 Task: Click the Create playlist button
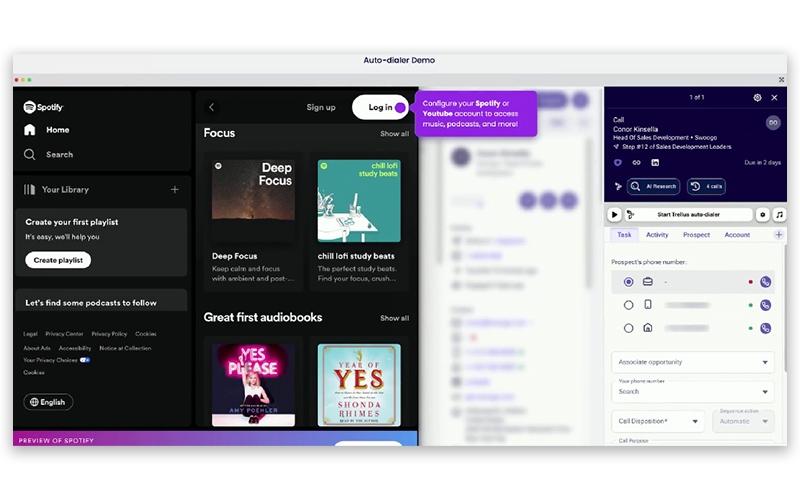[58, 260]
